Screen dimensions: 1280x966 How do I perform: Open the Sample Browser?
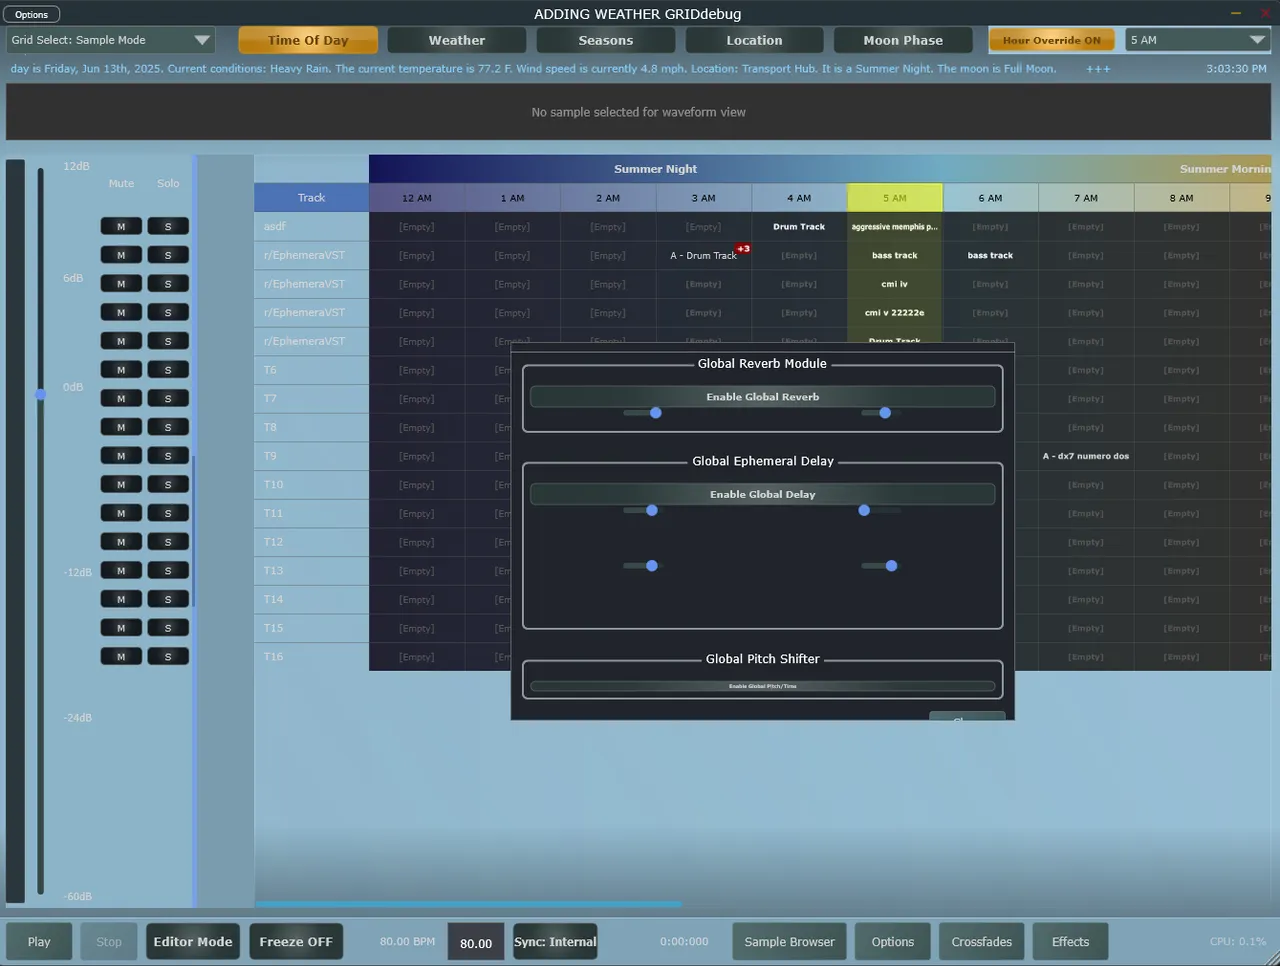[x=789, y=942]
